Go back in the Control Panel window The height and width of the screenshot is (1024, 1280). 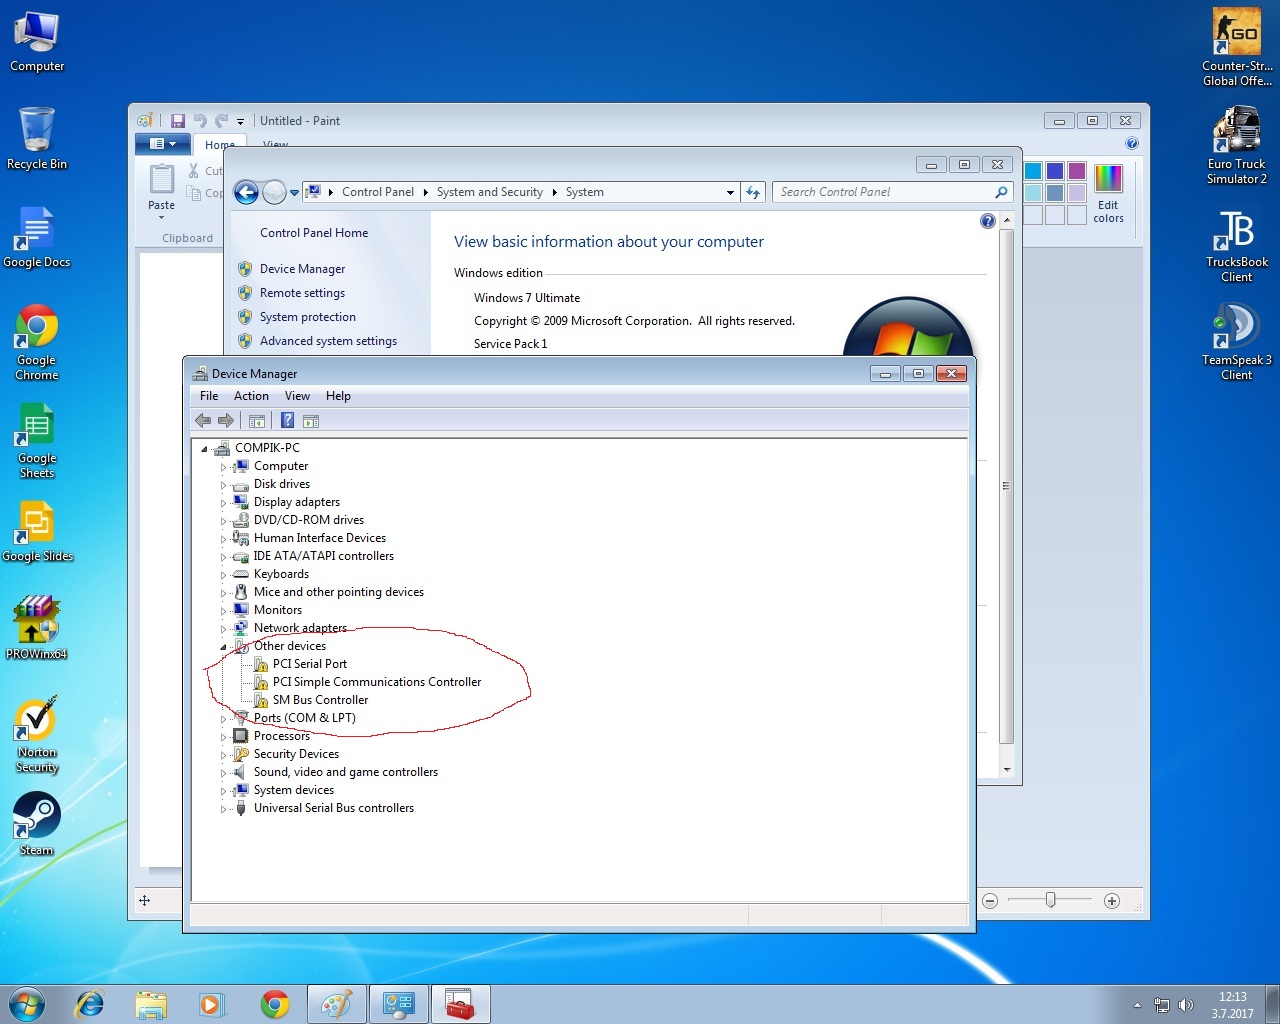coord(246,192)
